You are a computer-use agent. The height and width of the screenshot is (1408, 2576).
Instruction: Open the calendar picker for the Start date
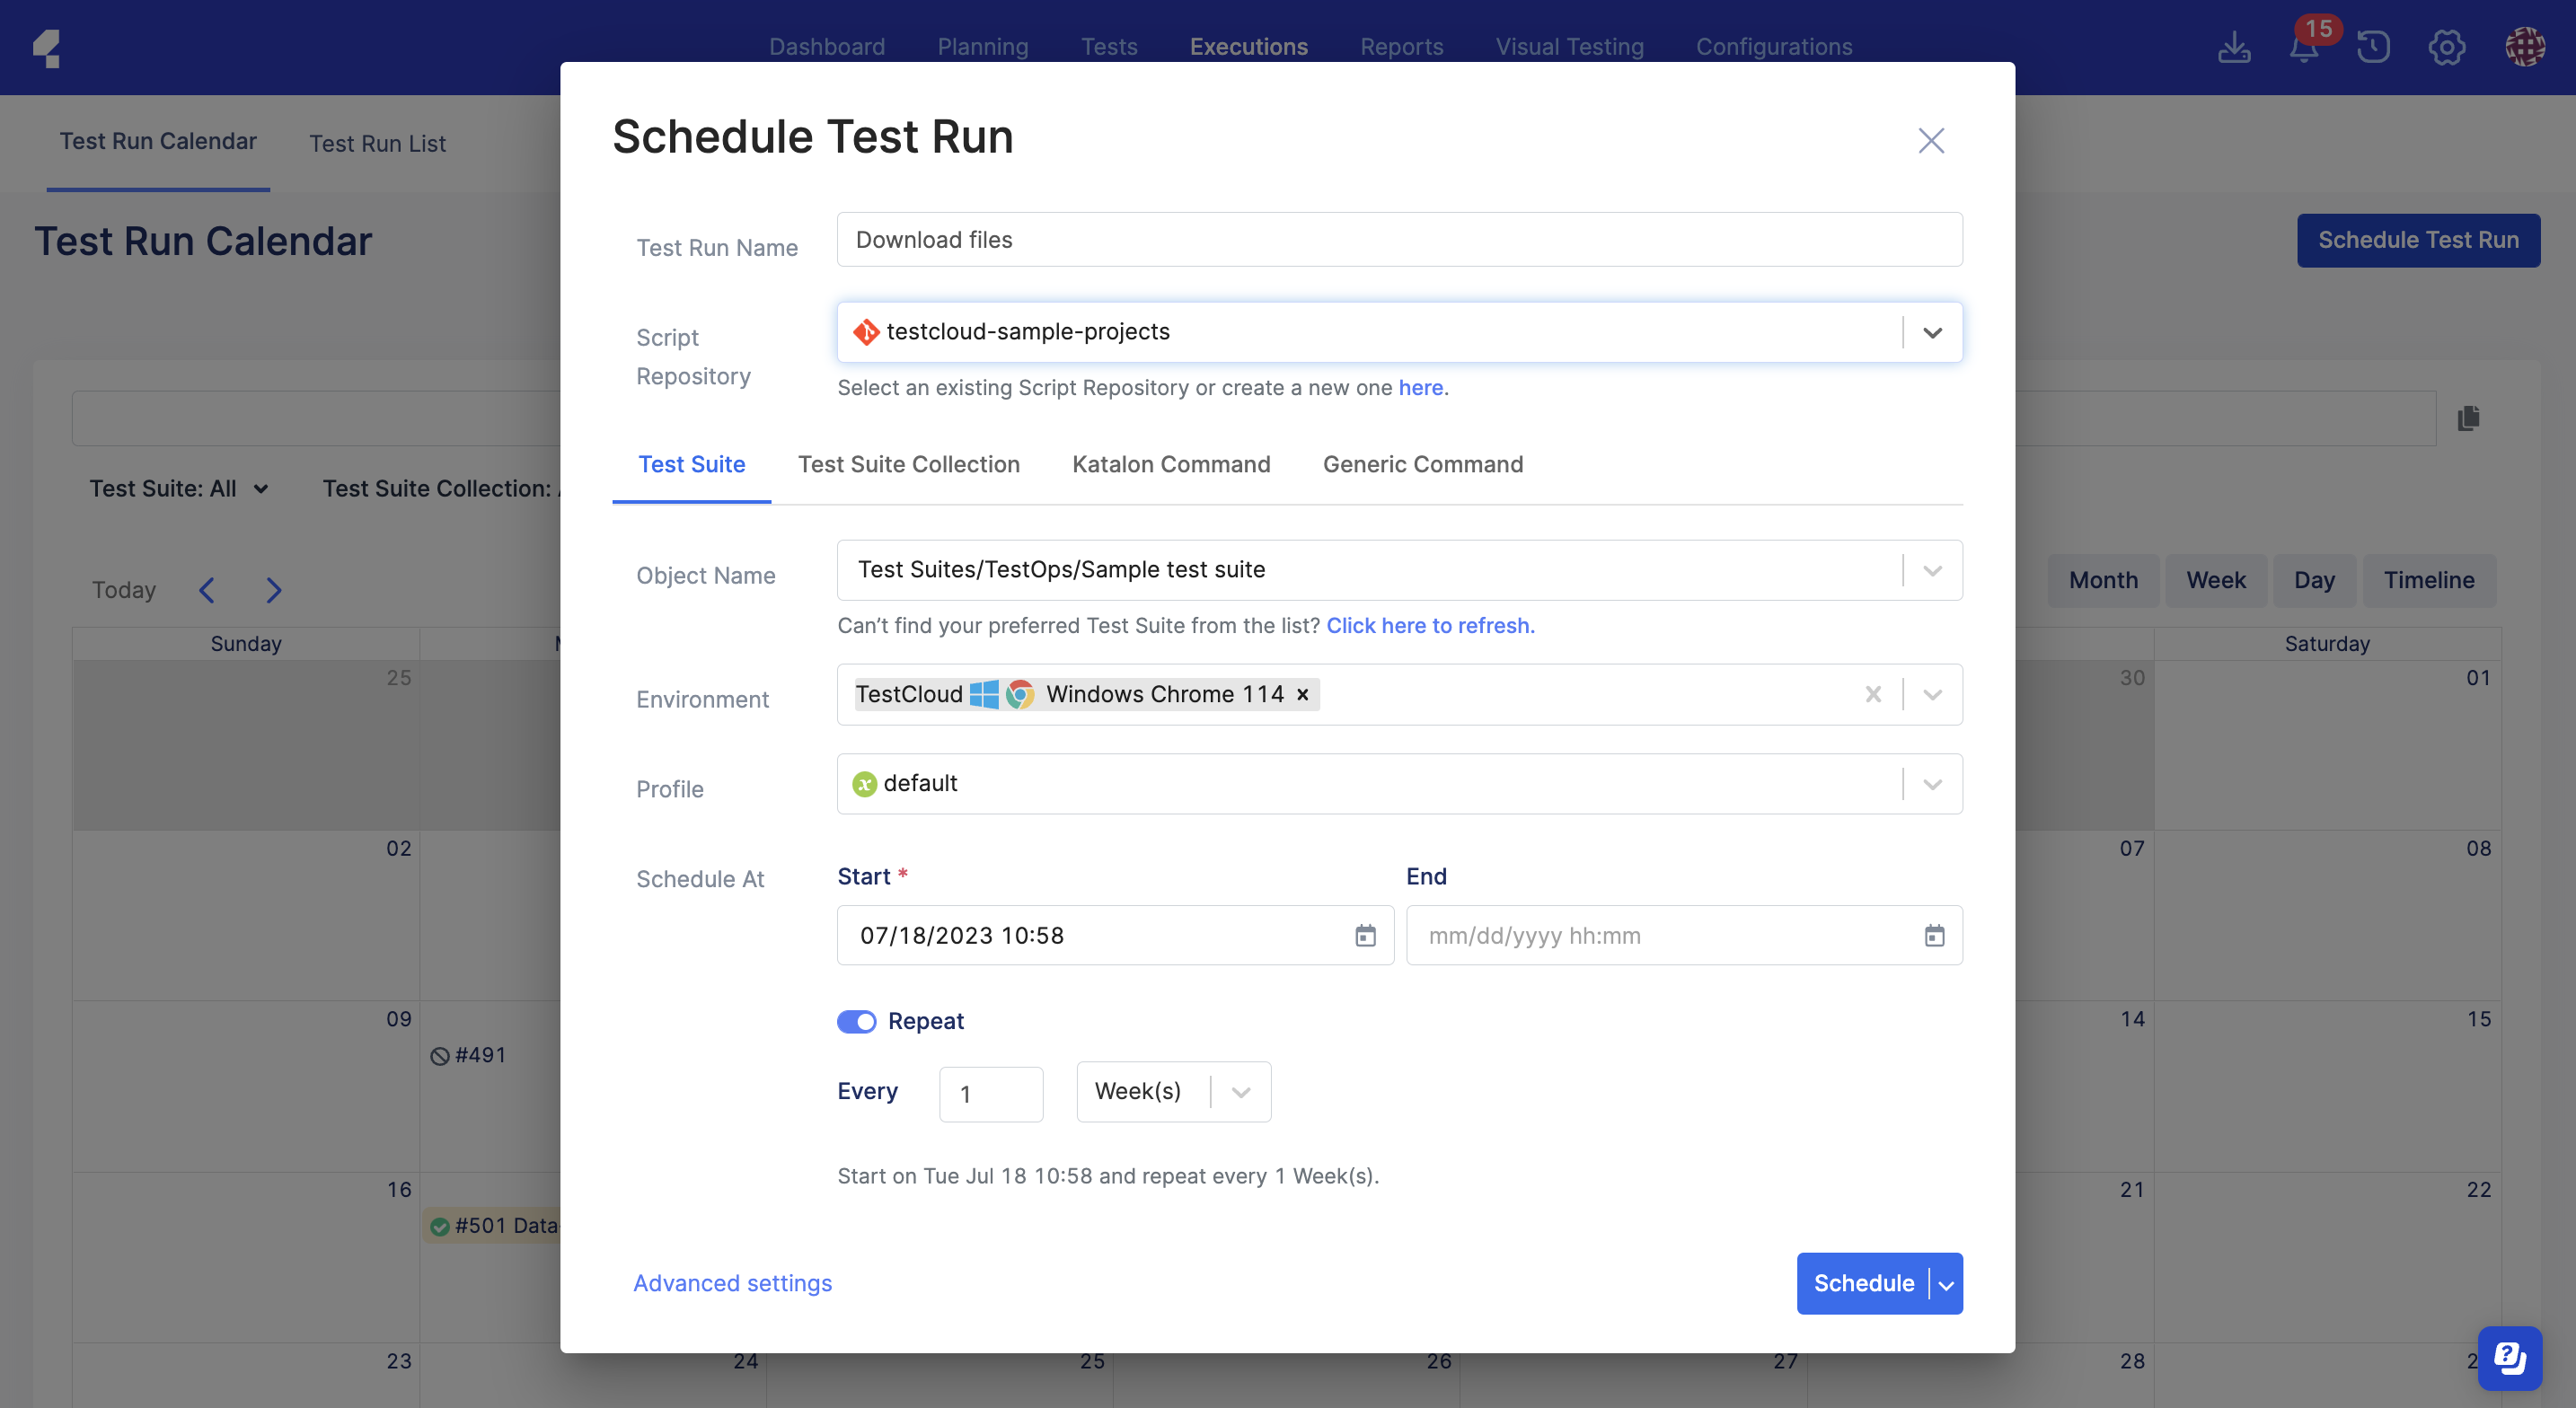click(x=1366, y=936)
